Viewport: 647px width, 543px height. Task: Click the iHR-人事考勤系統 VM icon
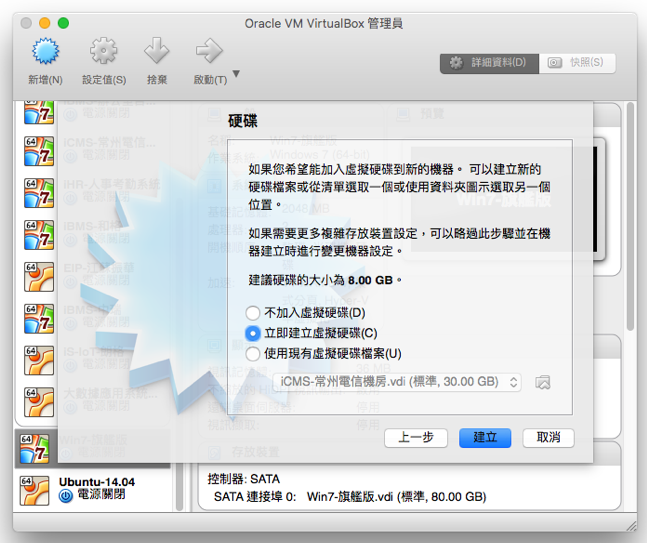pos(39,193)
